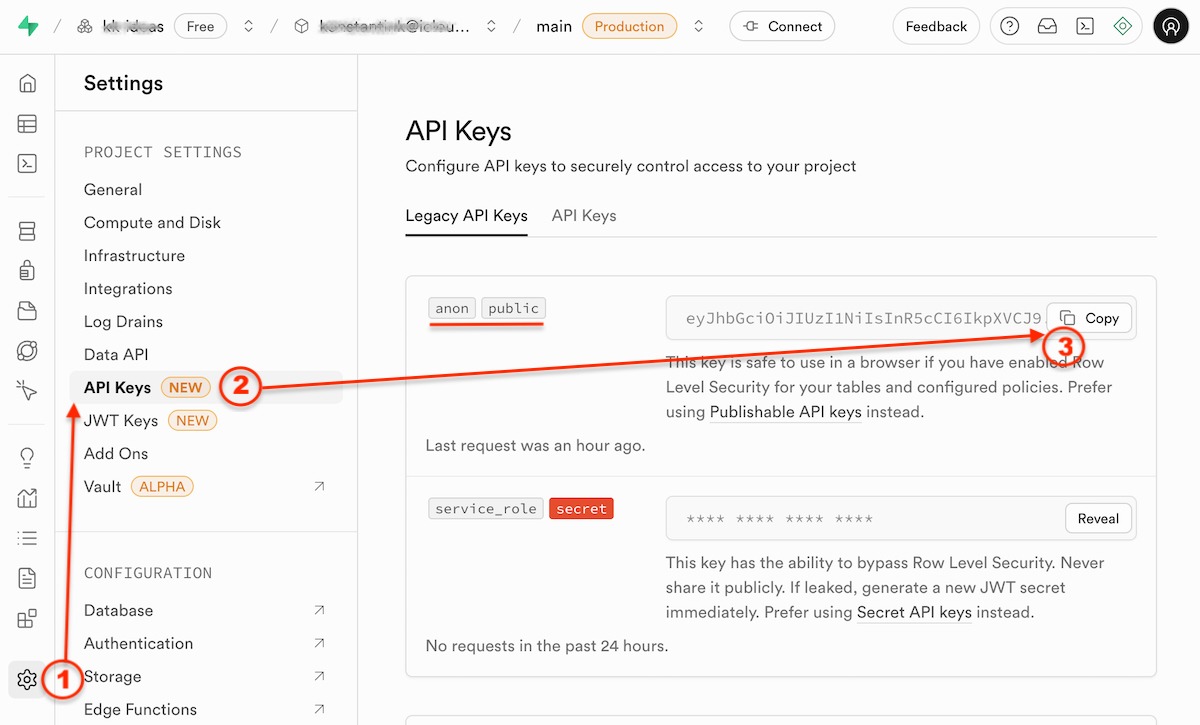Open the SQL Editor sidebar icon

(x=26, y=160)
